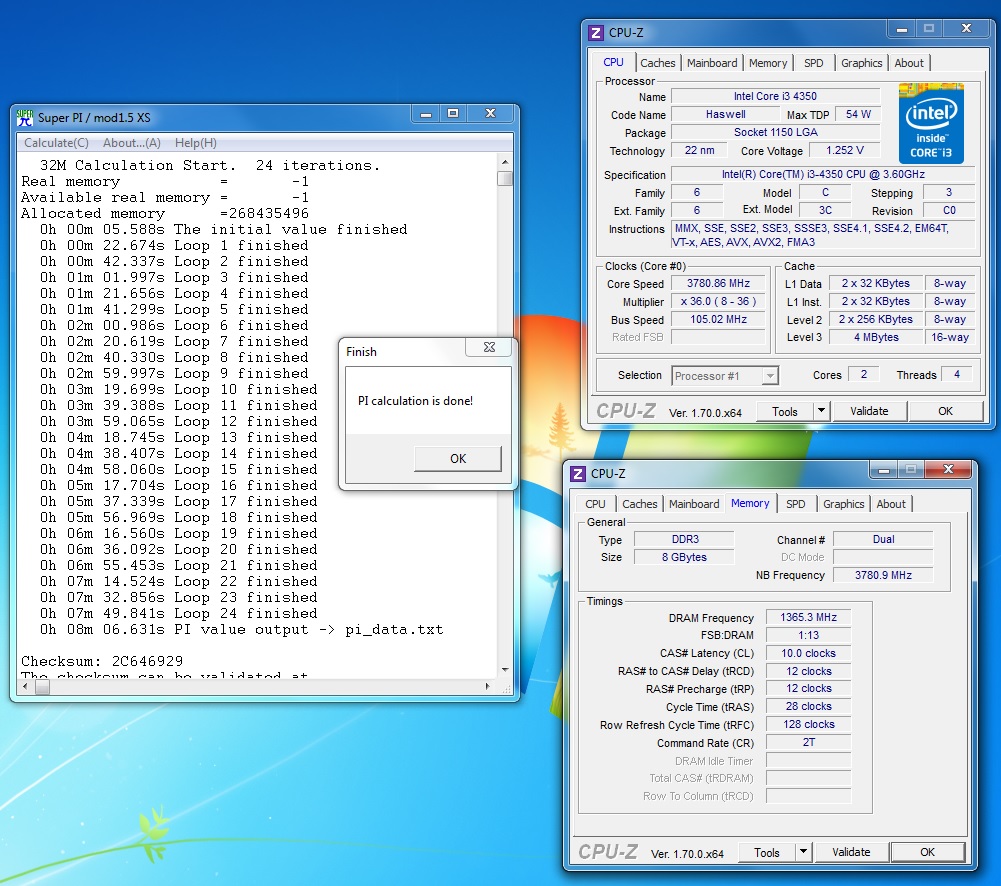
Task: Click the NB Frequency value 3780.9 MHz
Action: [x=883, y=575]
